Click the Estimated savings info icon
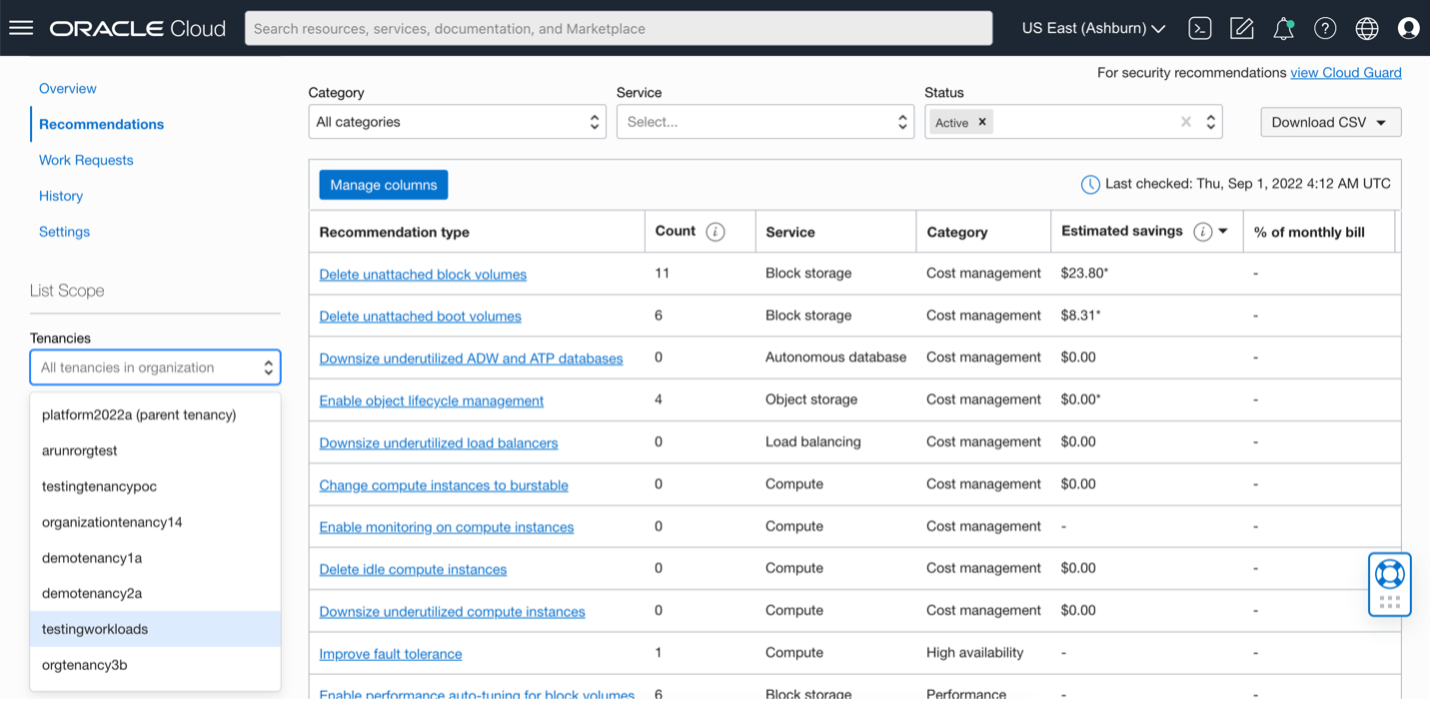1430x702 pixels. point(1203,230)
